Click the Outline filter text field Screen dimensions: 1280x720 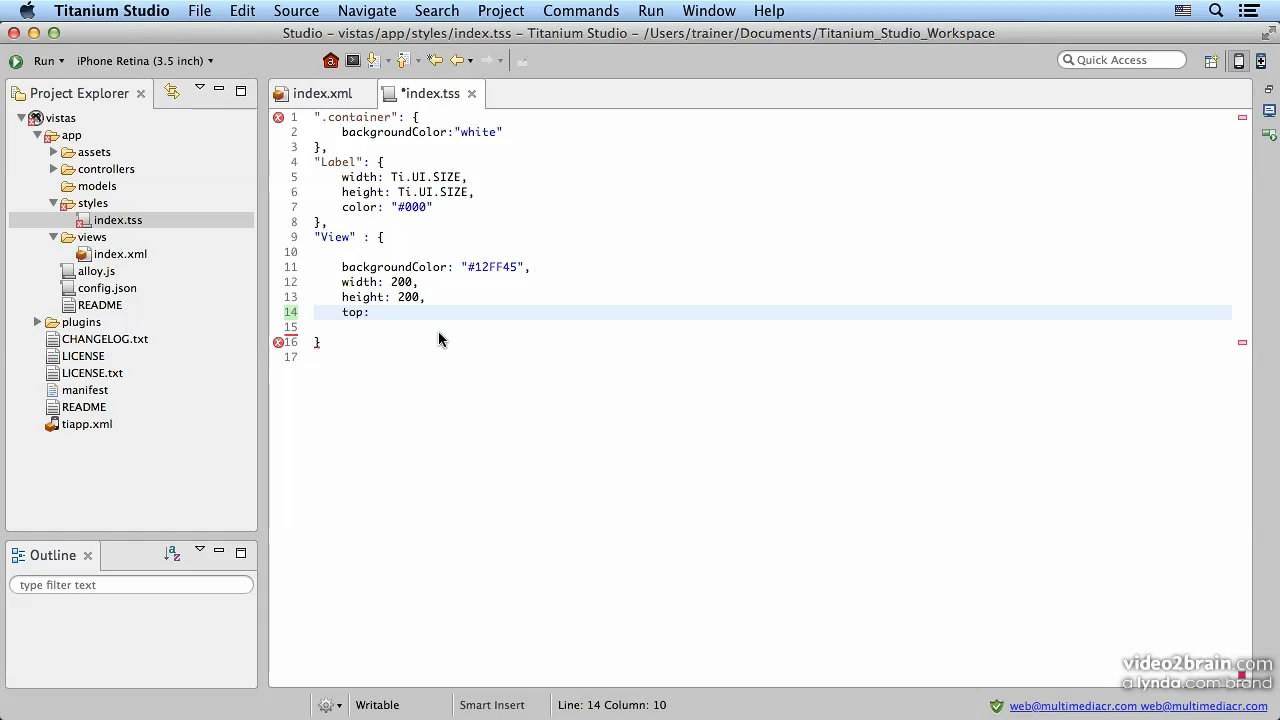[131, 585]
